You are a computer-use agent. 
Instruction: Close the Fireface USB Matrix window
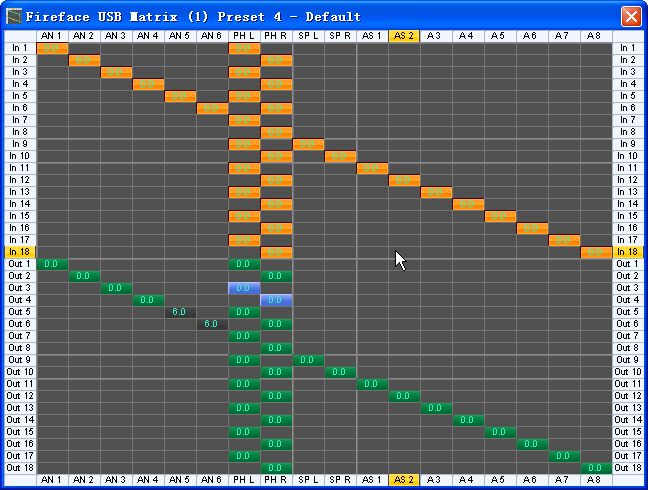(631, 16)
